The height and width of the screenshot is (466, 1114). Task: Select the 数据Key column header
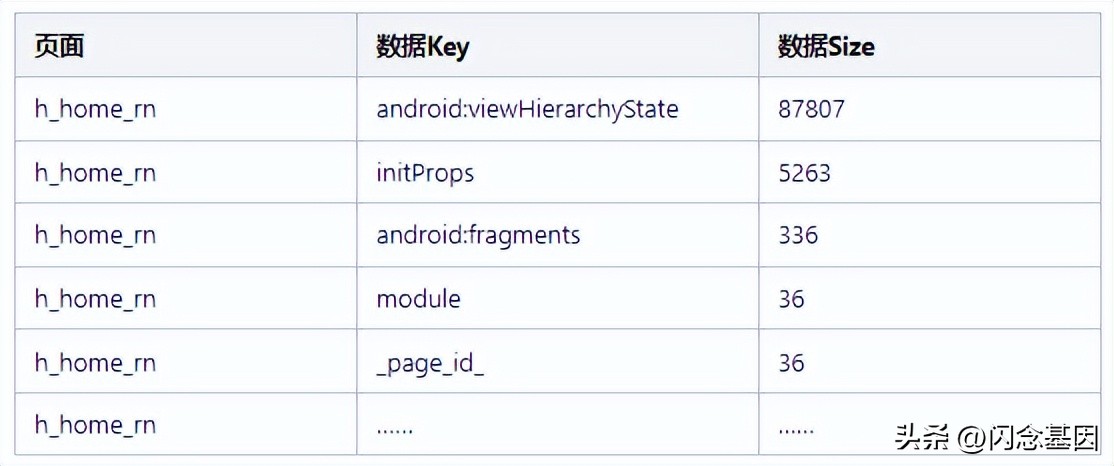[422, 47]
